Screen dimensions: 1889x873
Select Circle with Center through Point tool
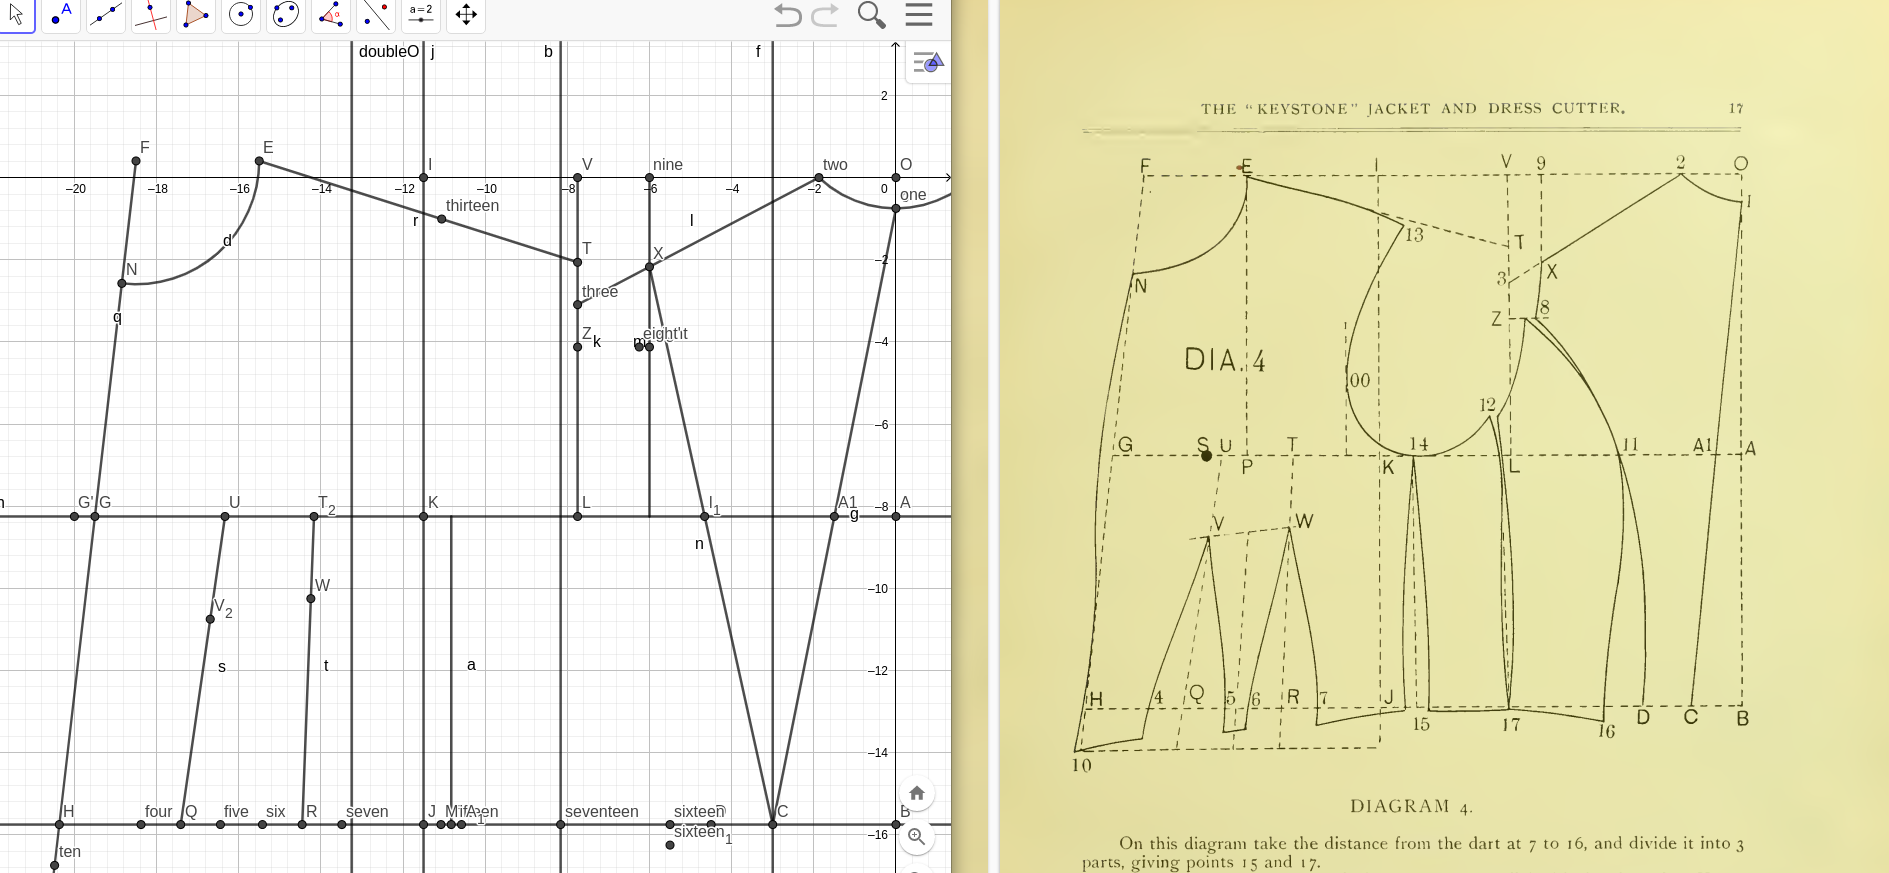(241, 15)
